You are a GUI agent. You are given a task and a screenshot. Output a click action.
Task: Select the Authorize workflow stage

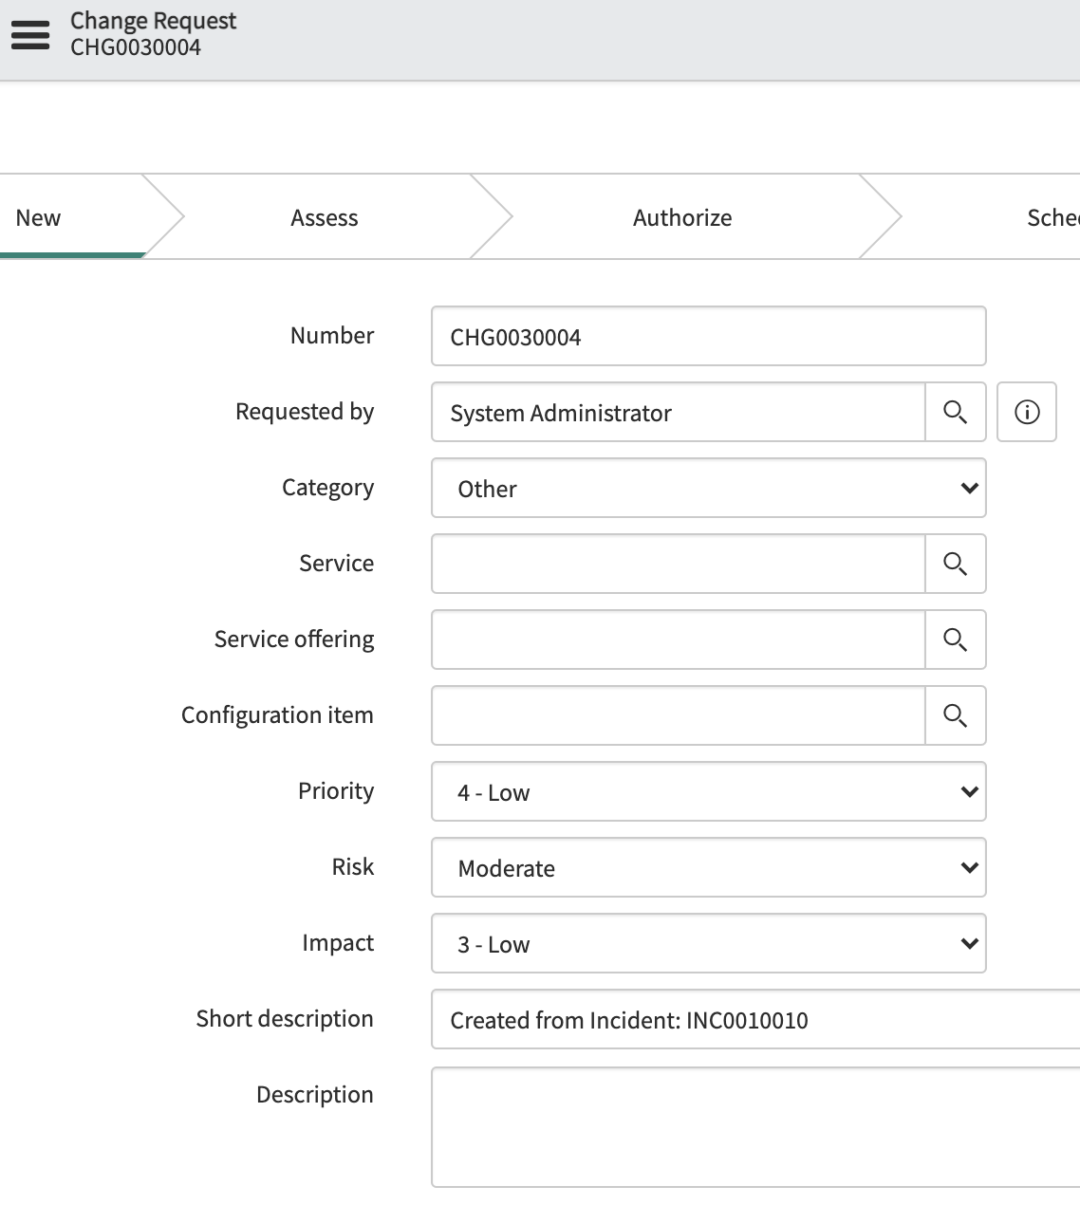pos(682,217)
